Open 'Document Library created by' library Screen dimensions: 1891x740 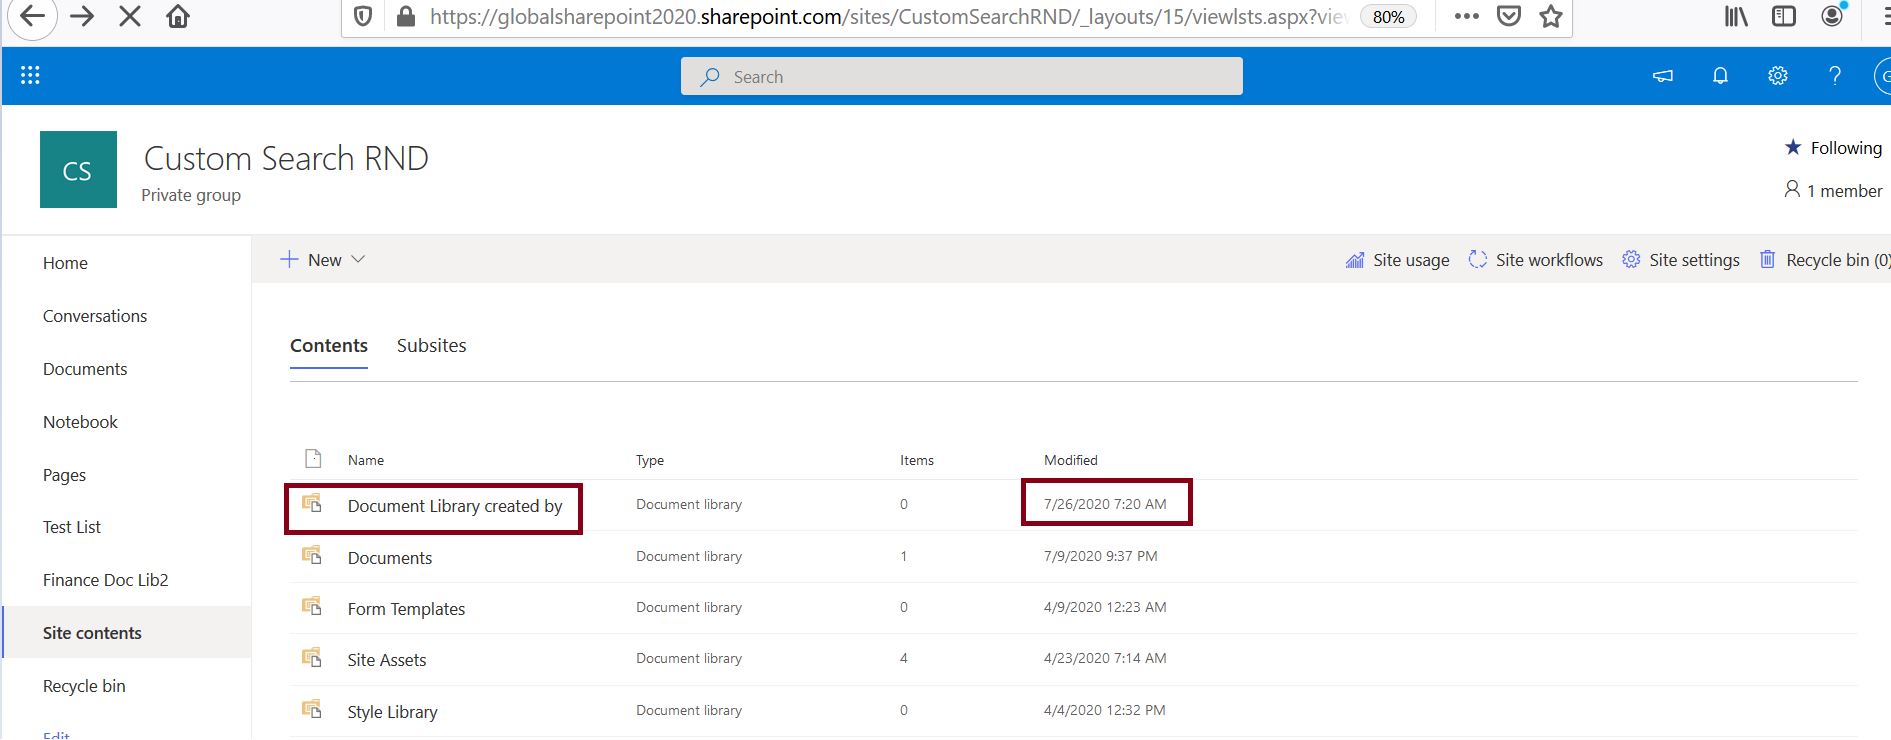point(455,506)
